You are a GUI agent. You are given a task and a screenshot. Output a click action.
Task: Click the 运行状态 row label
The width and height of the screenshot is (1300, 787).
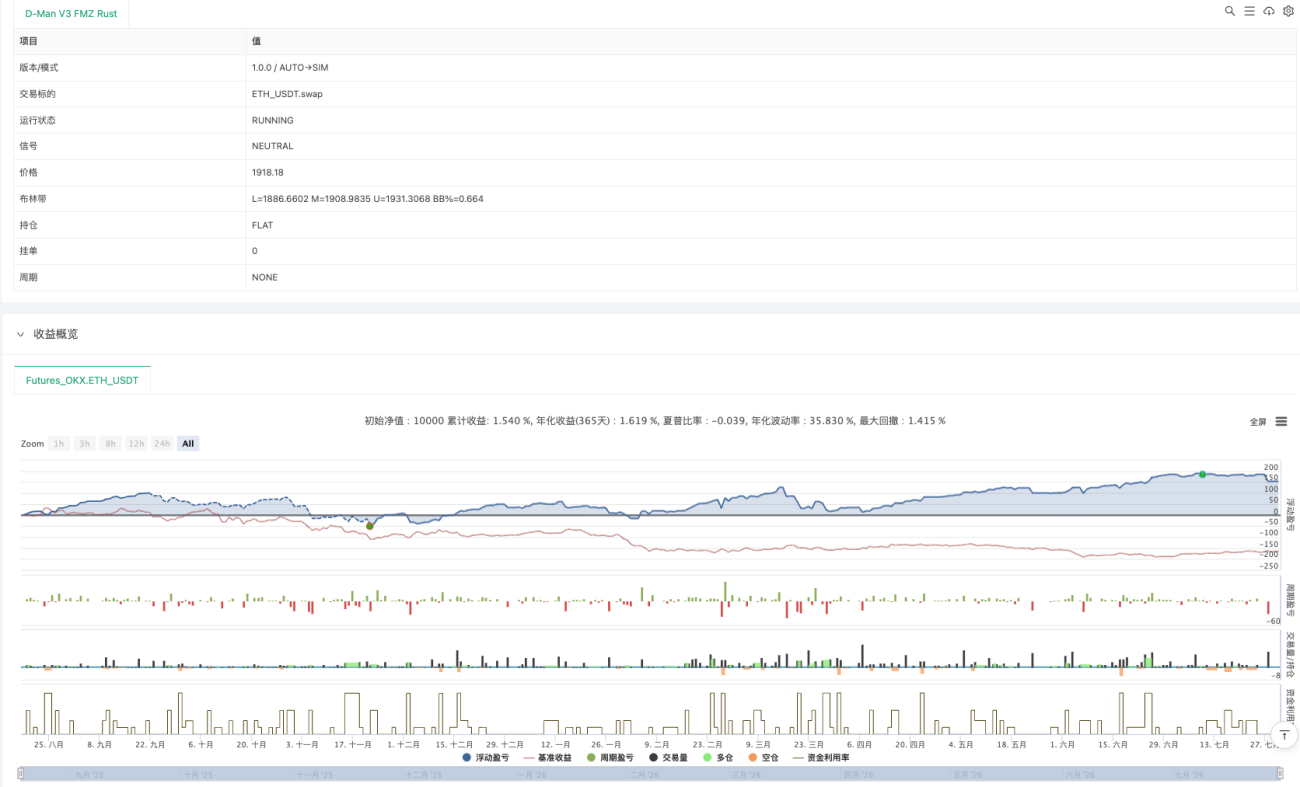pyautogui.click(x=37, y=120)
